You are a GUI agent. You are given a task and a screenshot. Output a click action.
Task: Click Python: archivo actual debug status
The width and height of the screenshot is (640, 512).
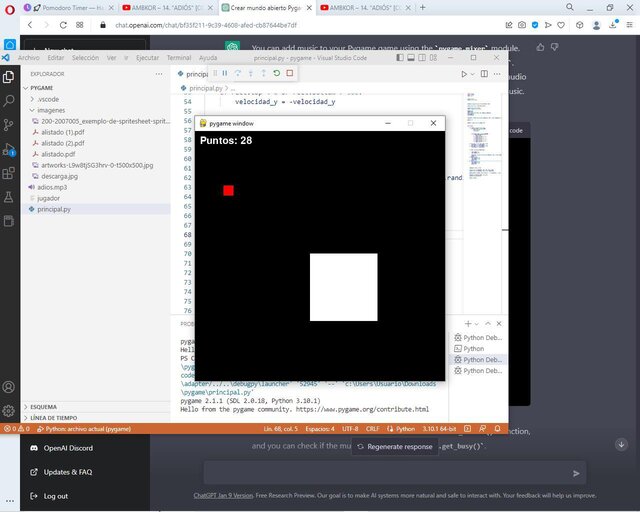click(84, 429)
